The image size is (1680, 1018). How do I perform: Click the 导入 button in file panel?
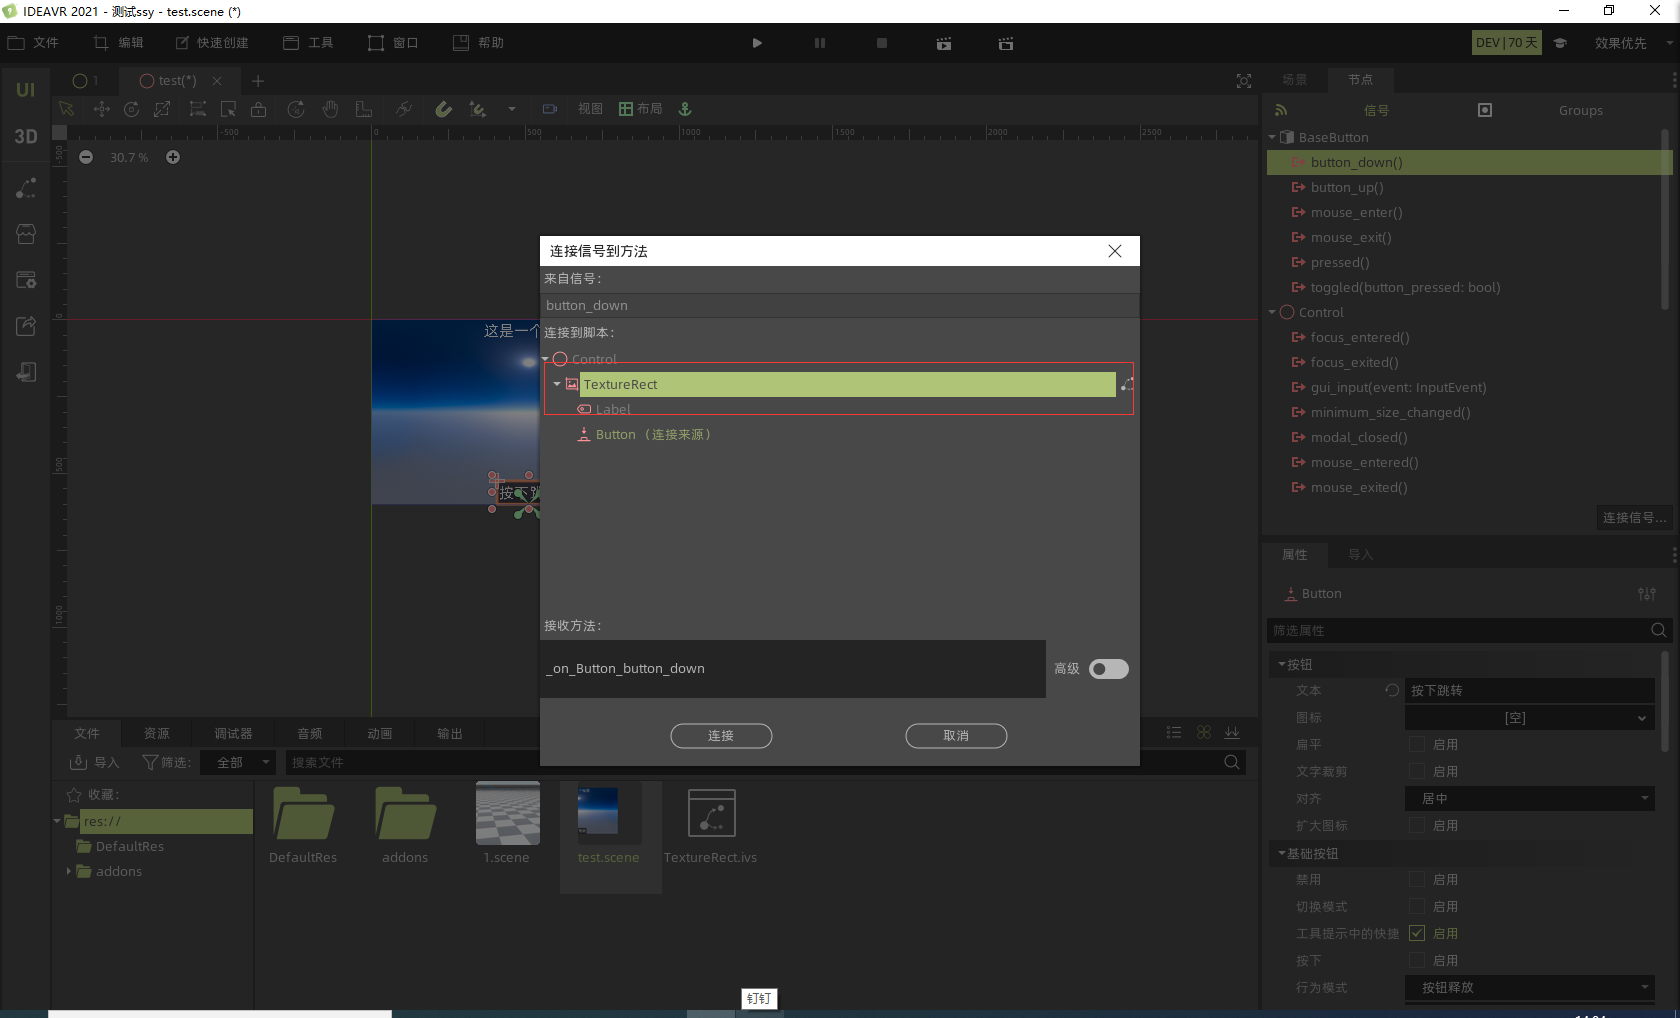tap(95, 762)
